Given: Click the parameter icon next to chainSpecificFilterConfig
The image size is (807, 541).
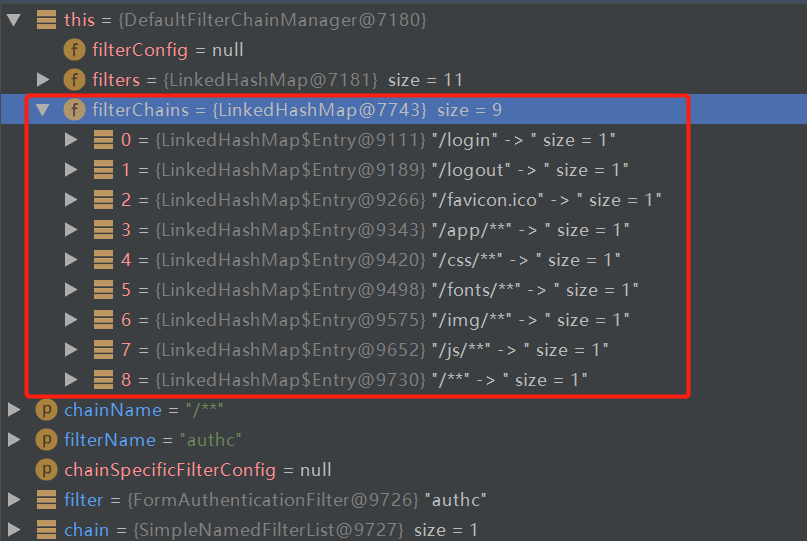Looking at the screenshot, I should point(46,469).
